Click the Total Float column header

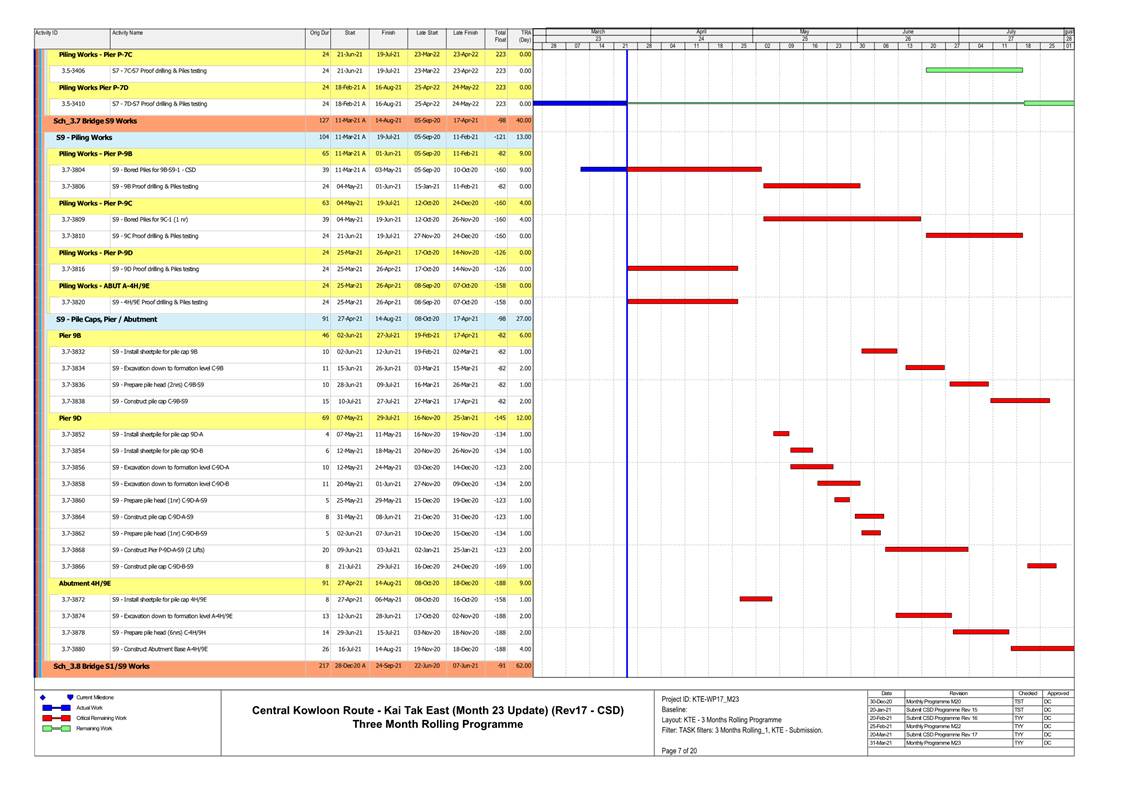[500, 36]
